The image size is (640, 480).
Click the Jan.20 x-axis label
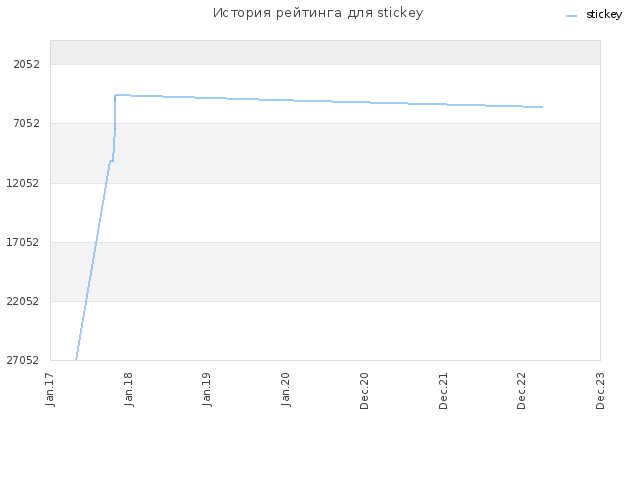(x=286, y=389)
